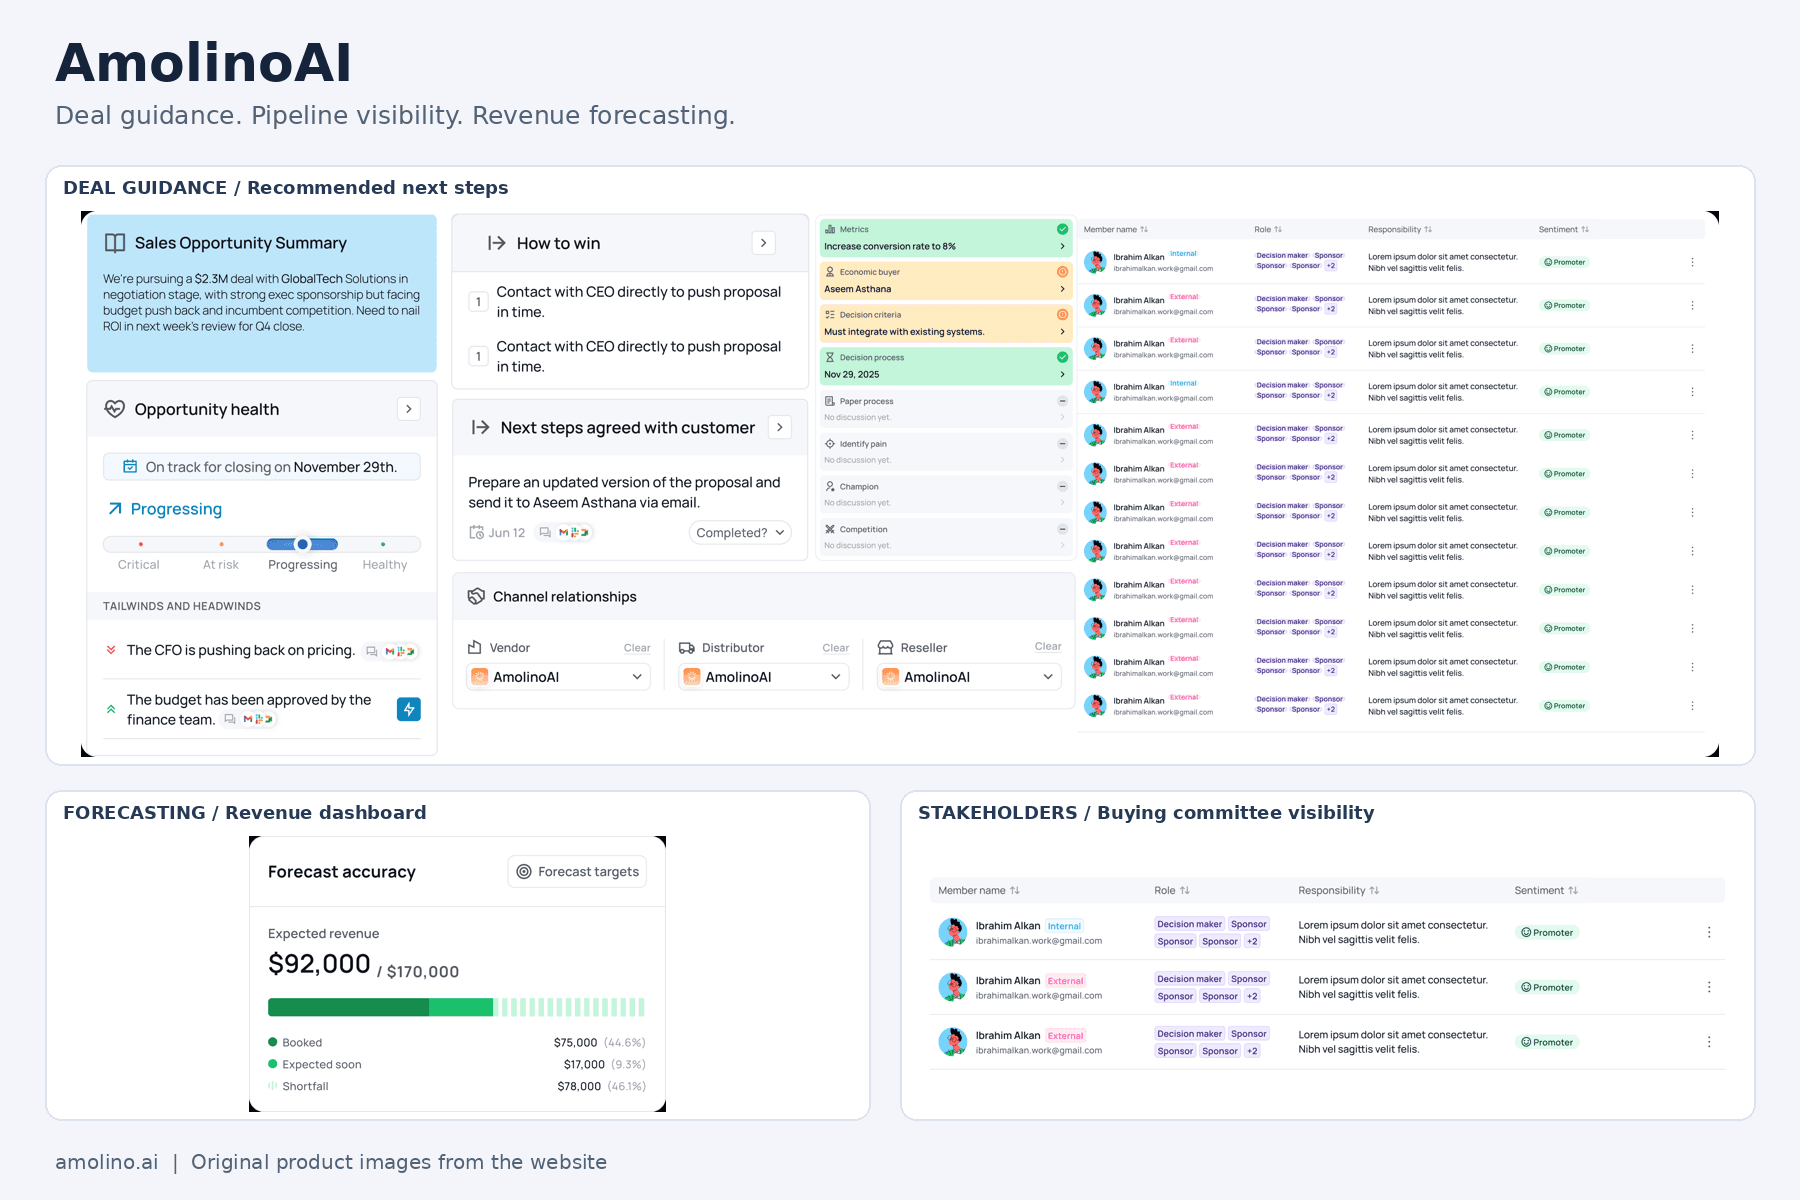Image resolution: width=1800 pixels, height=1200 pixels.
Task: Click Internal tag in stakeholders table
Action: pos(1064,926)
